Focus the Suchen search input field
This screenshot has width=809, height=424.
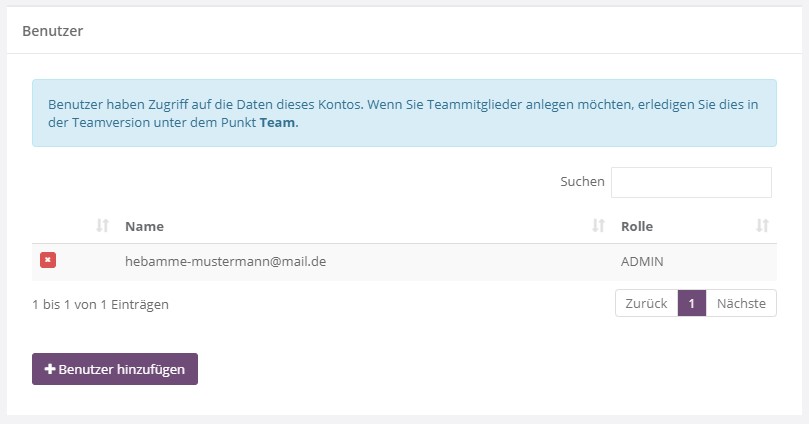(691, 182)
